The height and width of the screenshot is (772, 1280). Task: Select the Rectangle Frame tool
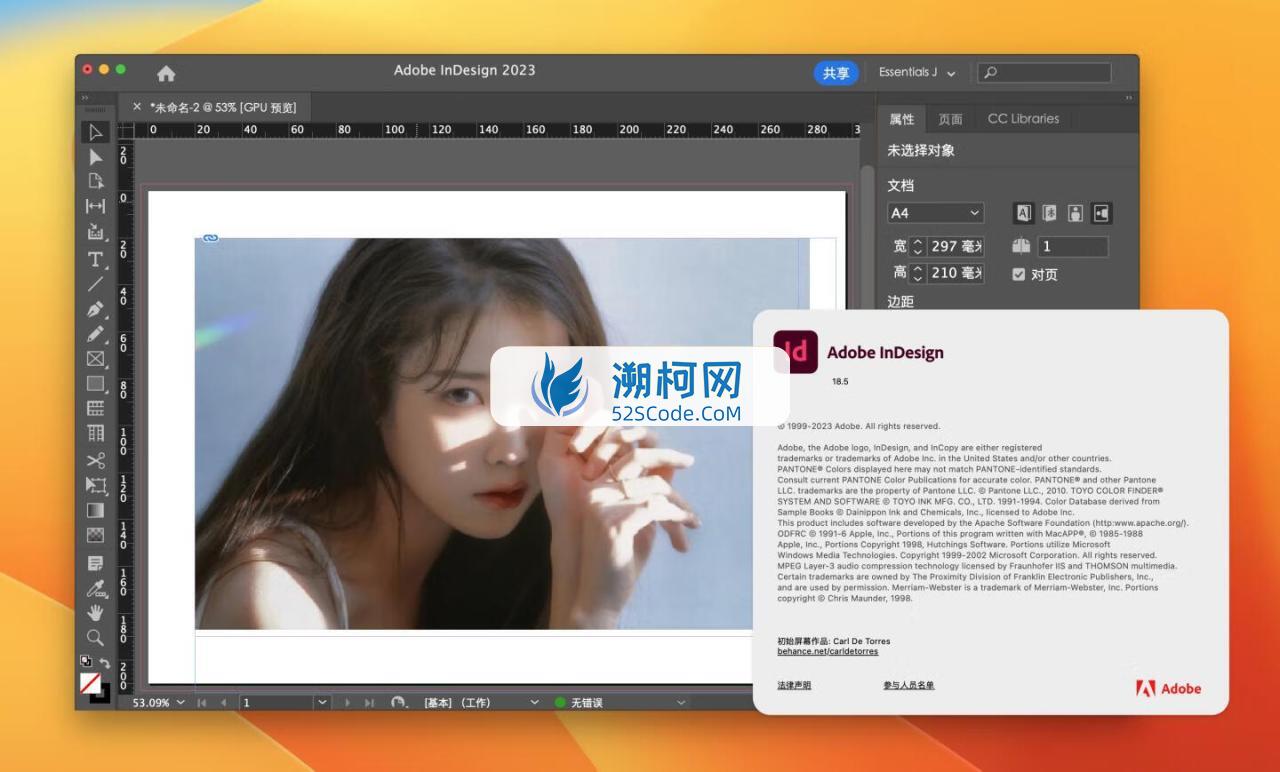pos(95,359)
